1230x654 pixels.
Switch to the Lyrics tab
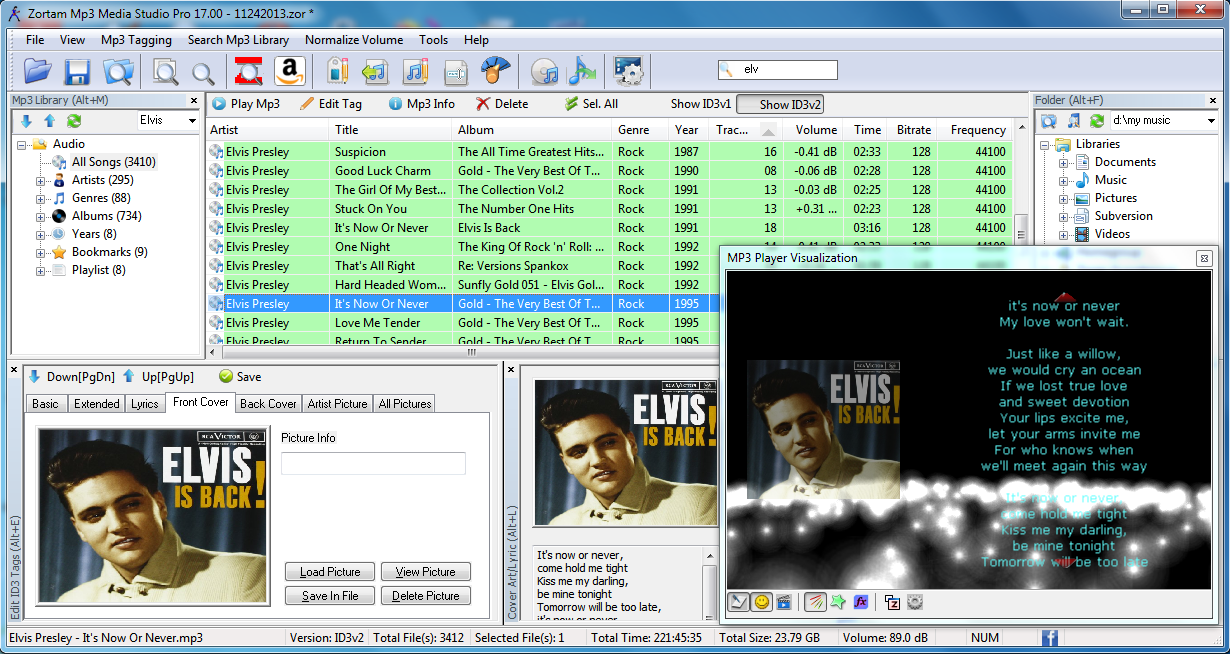coord(145,404)
